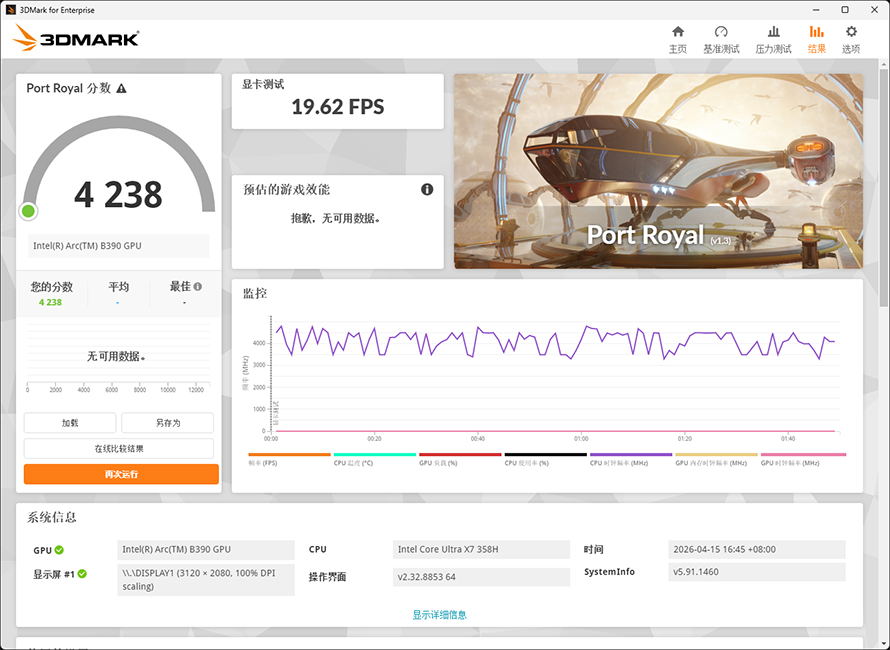The width and height of the screenshot is (890, 650).
Task: Open the 基准测试 benchmarks tab
Action: coord(721,40)
